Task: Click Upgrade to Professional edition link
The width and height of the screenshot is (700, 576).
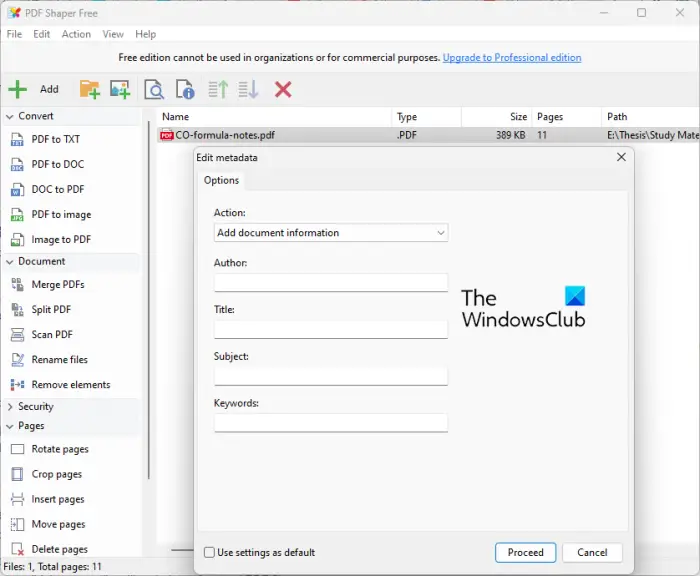Action: 512,58
